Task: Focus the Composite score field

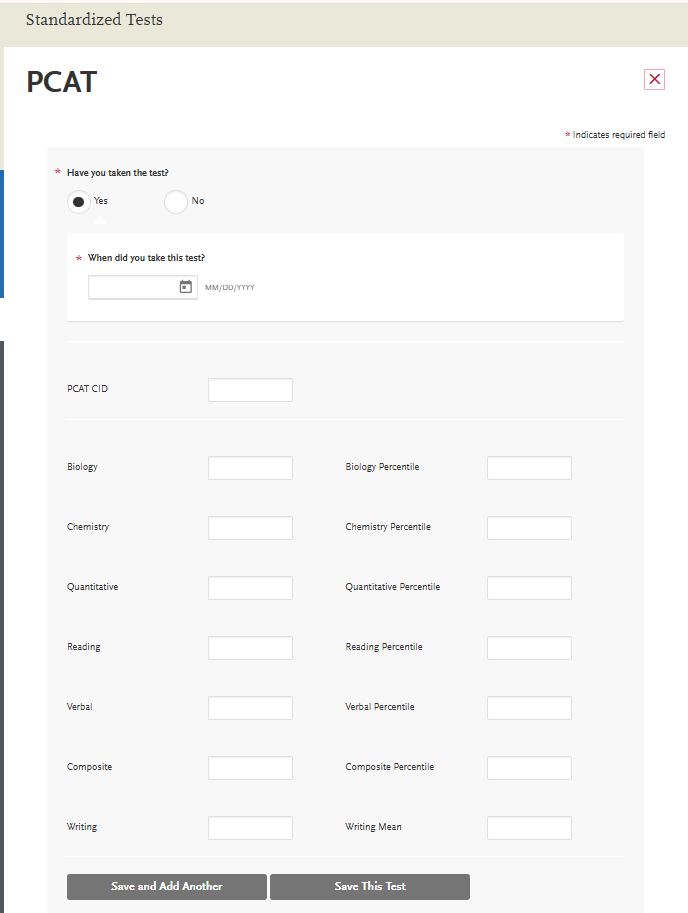Action: (x=250, y=767)
